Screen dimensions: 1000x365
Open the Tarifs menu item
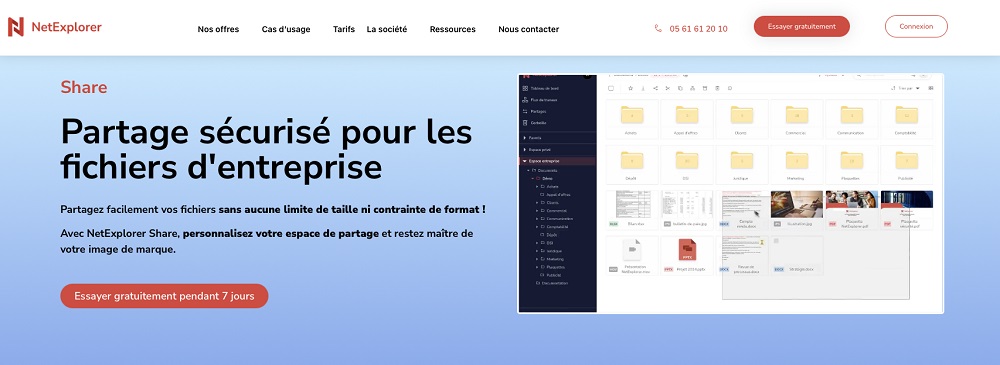pyautogui.click(x=344, y=29)
